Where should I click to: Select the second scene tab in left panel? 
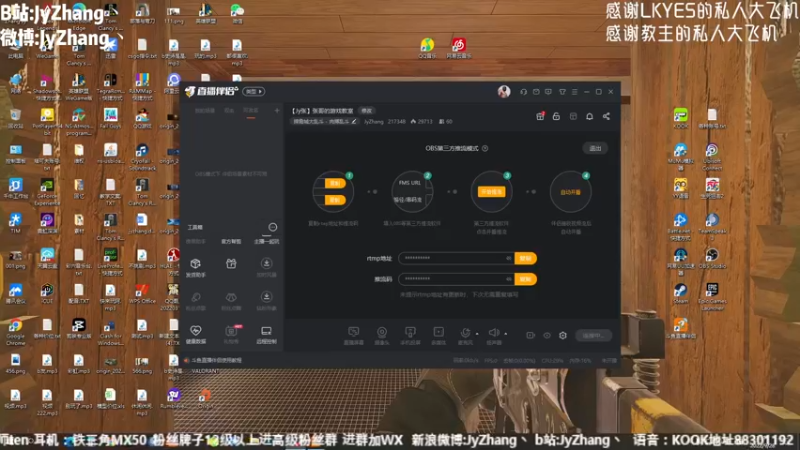point(229,111)
